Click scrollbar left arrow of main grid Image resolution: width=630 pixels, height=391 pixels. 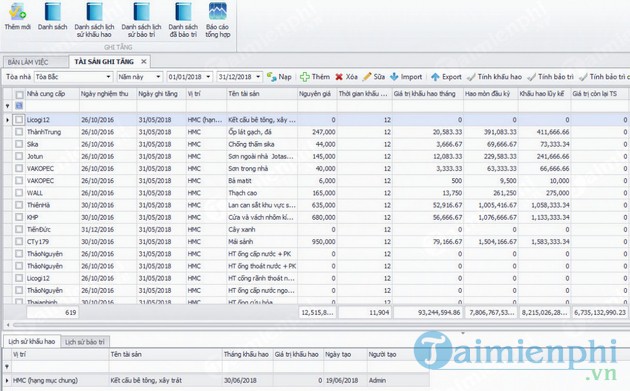tap(8, 324)
